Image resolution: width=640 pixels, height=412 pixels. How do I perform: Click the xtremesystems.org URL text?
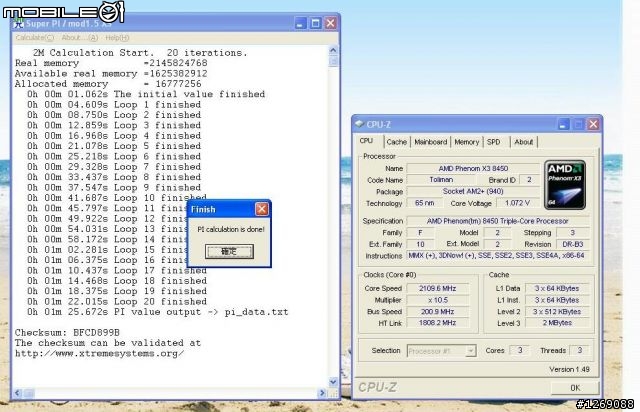tap(99, 353)
